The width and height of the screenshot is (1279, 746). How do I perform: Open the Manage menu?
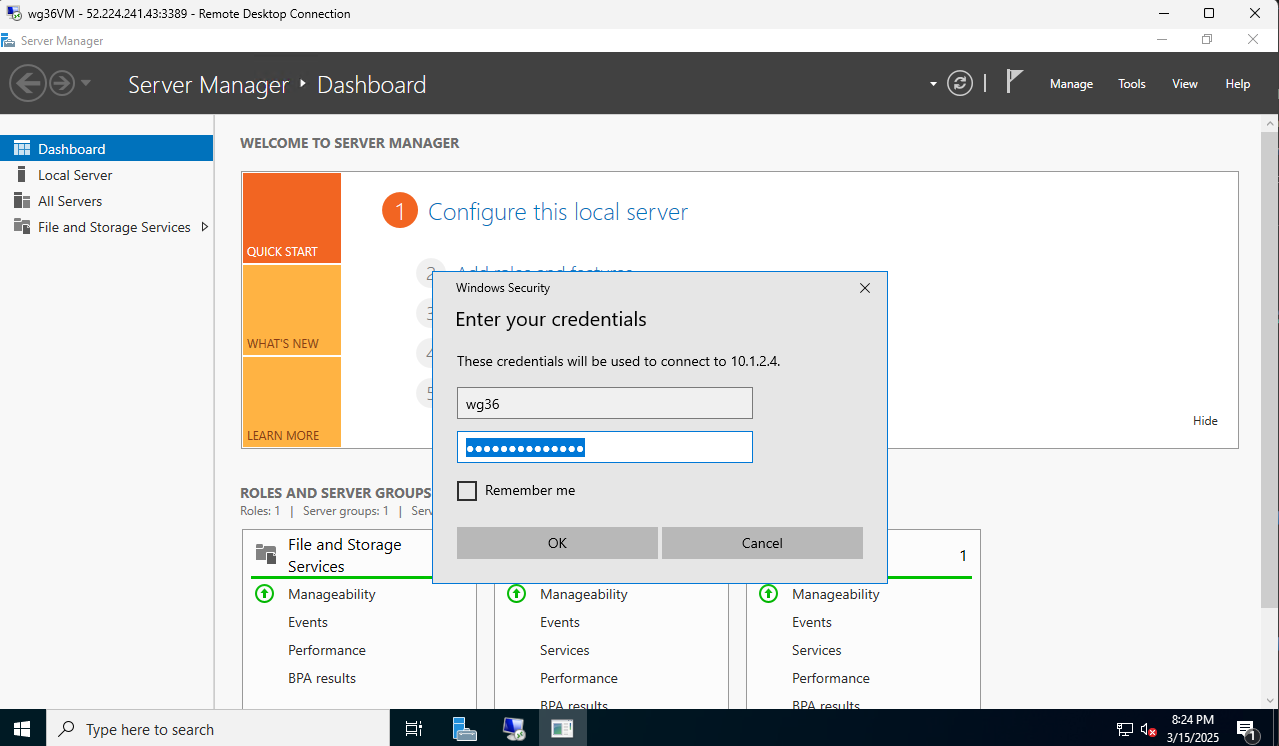(1071, 84)
